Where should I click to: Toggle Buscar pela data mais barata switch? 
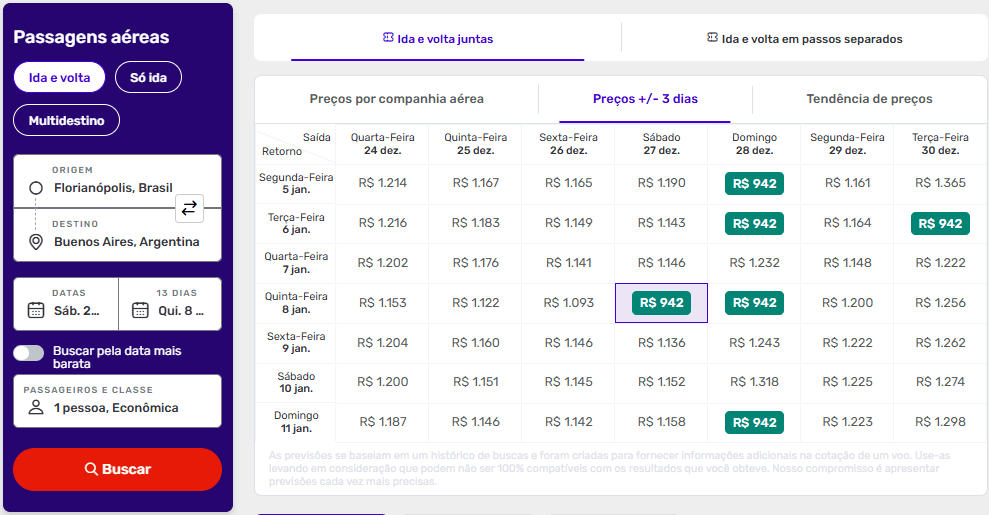[x=29, y=352]
